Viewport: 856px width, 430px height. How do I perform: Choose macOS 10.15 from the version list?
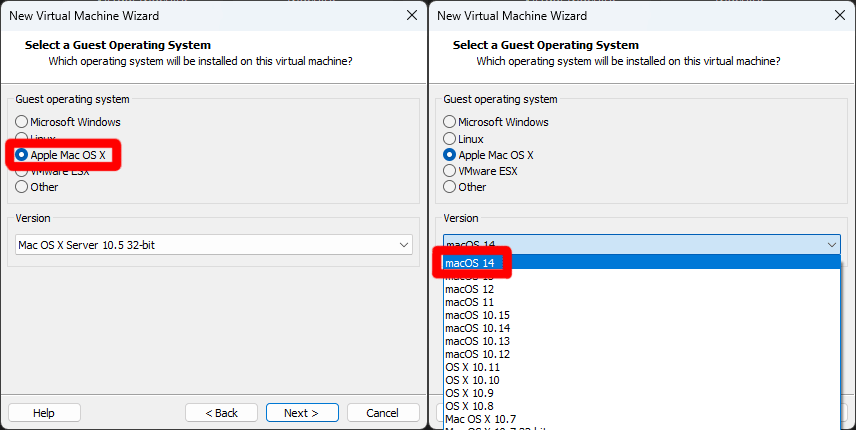pyautogui.click(x=642, y=315)
